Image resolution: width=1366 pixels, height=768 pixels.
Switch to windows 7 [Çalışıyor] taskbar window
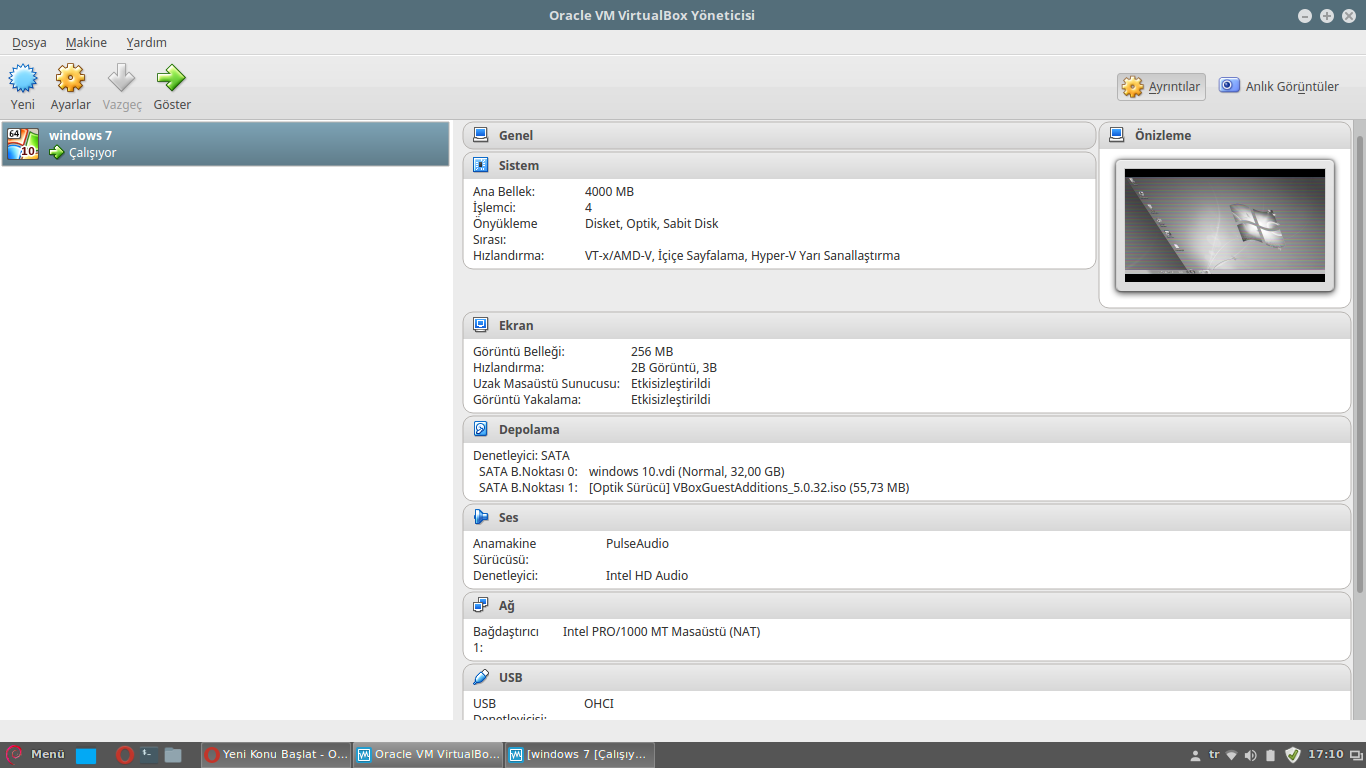580,755
